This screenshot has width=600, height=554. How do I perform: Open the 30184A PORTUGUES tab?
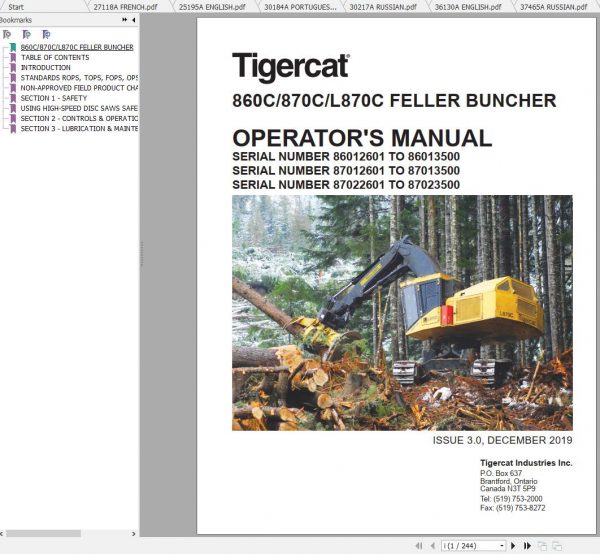coord(300,7)
